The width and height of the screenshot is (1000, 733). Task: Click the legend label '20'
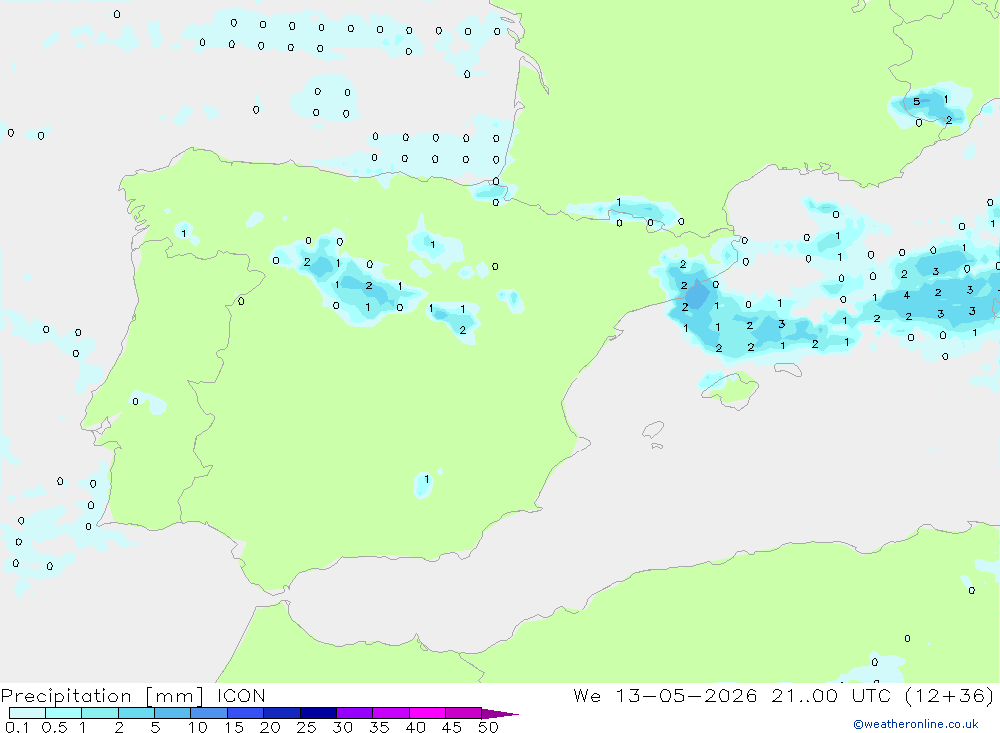pyautogui.click(x=270, y=727)
